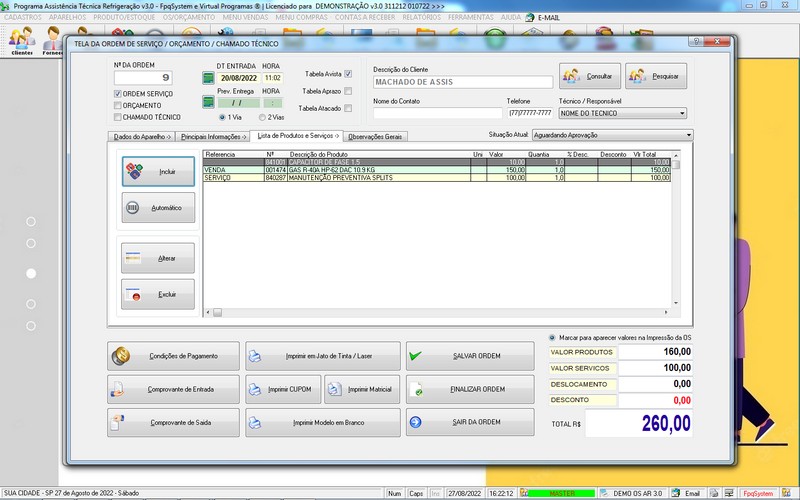The height and width of the screenshot is (500, 800).
Task: Click FpqSystem link in status bar
Action: (758, 493)
